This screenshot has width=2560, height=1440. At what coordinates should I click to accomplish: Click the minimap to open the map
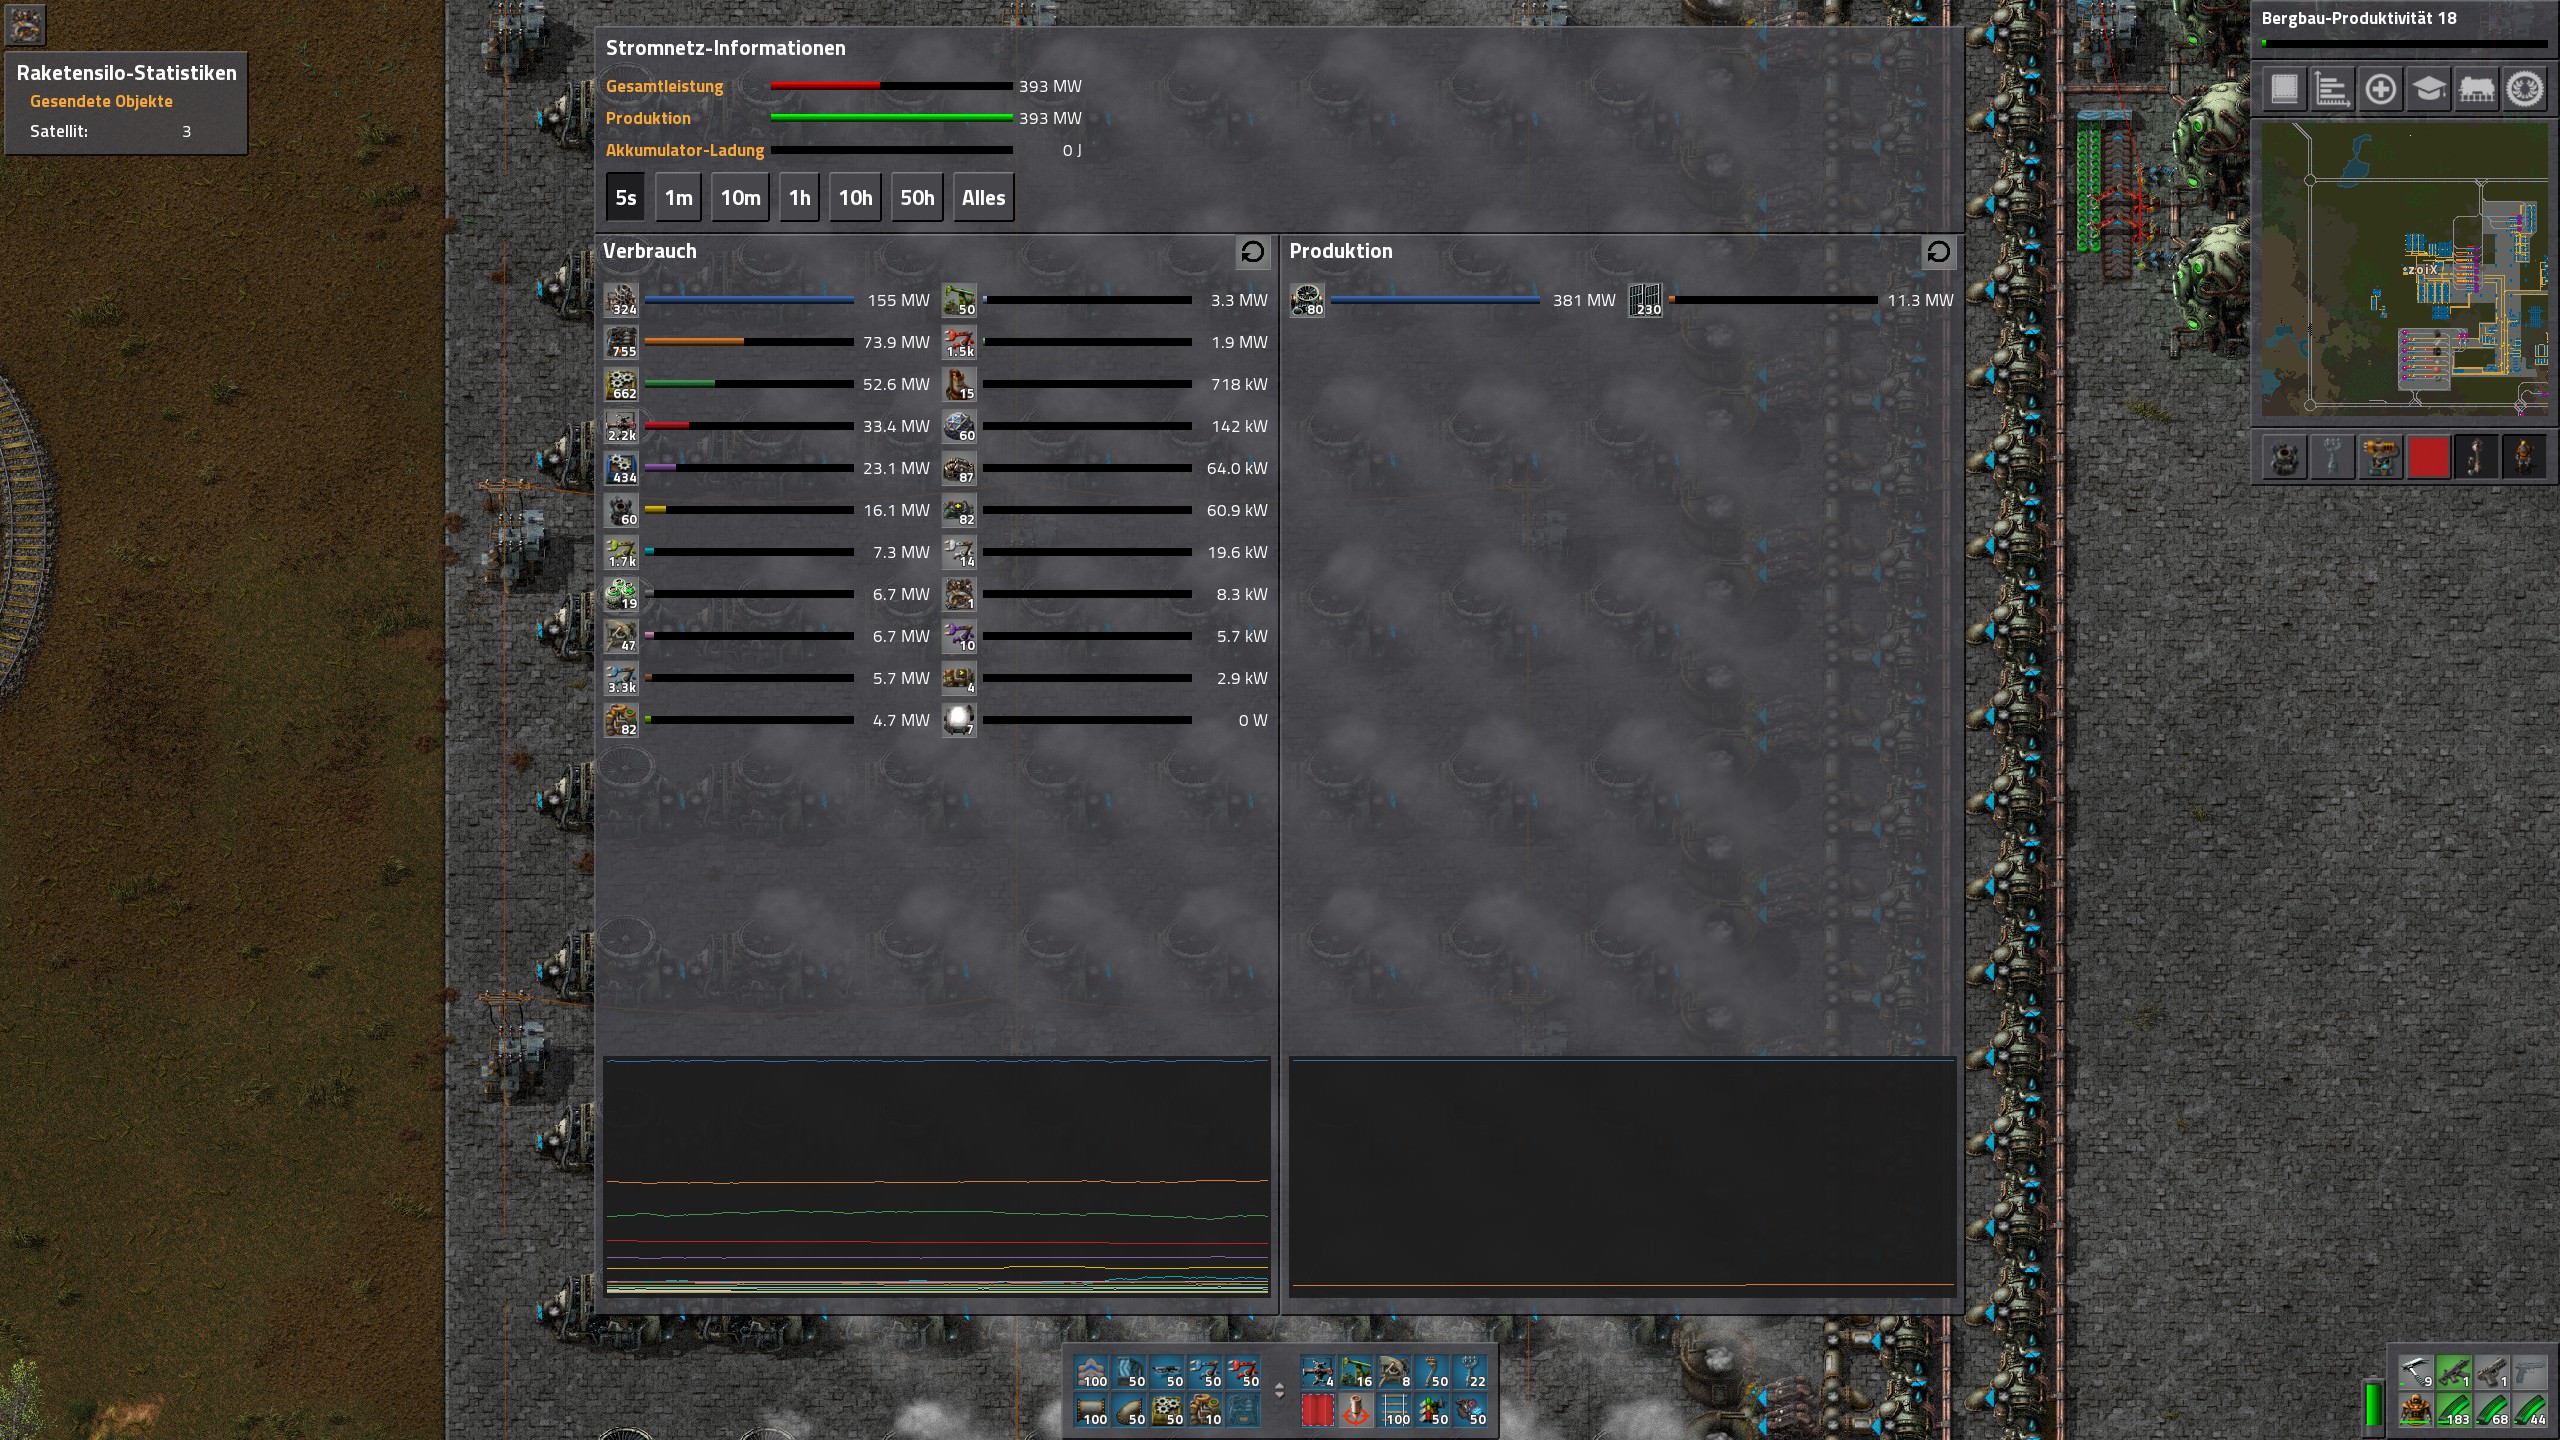[x=2404, y=268]
